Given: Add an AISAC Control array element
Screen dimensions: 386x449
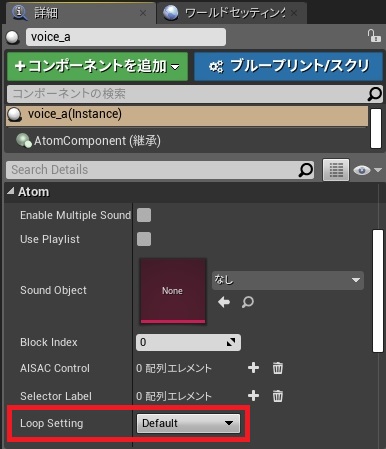Looking at the screenshot, I should (x=253, y=368).
